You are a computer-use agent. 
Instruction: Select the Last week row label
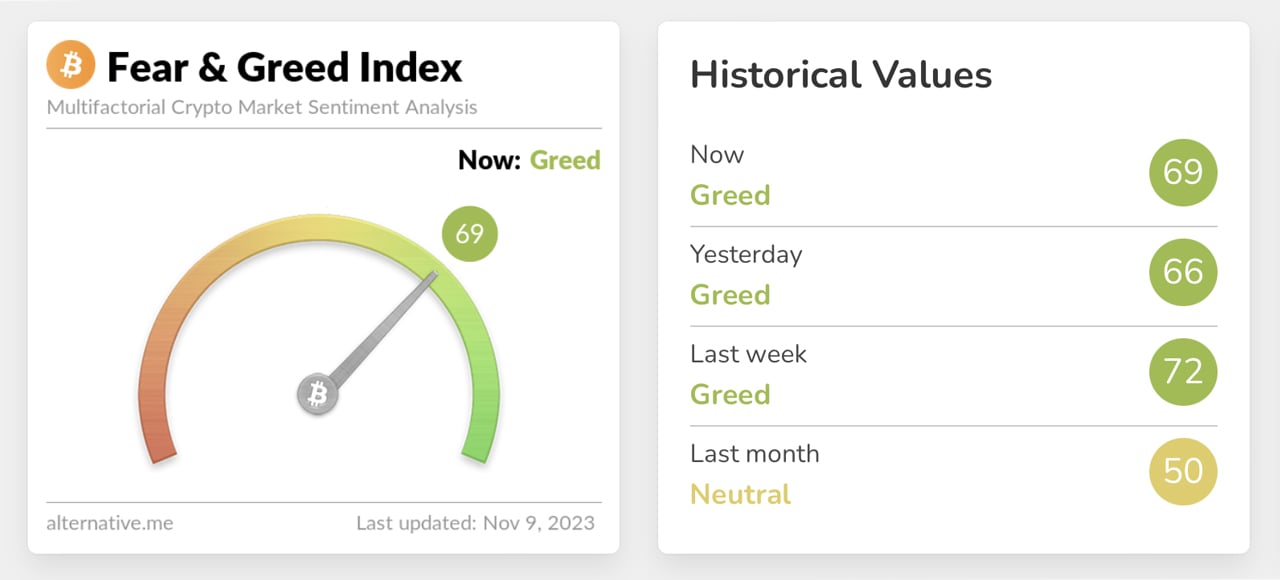(748, 354)
